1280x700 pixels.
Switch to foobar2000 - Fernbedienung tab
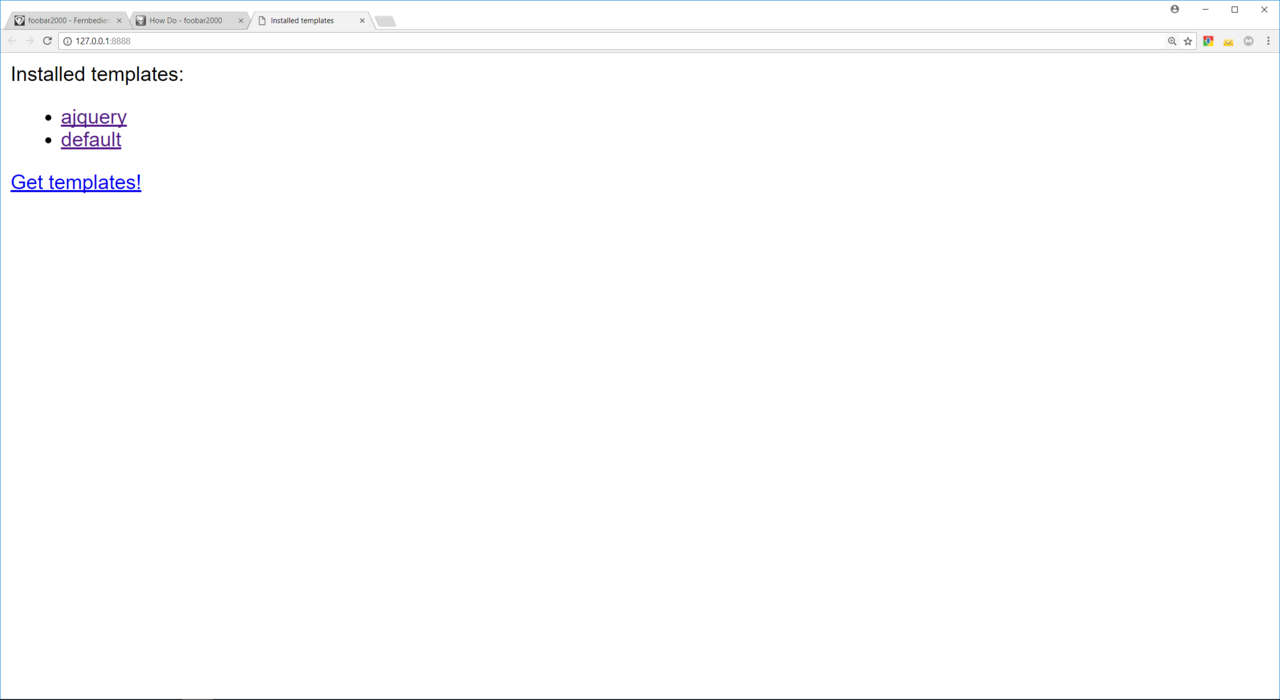tap(68, 20)
